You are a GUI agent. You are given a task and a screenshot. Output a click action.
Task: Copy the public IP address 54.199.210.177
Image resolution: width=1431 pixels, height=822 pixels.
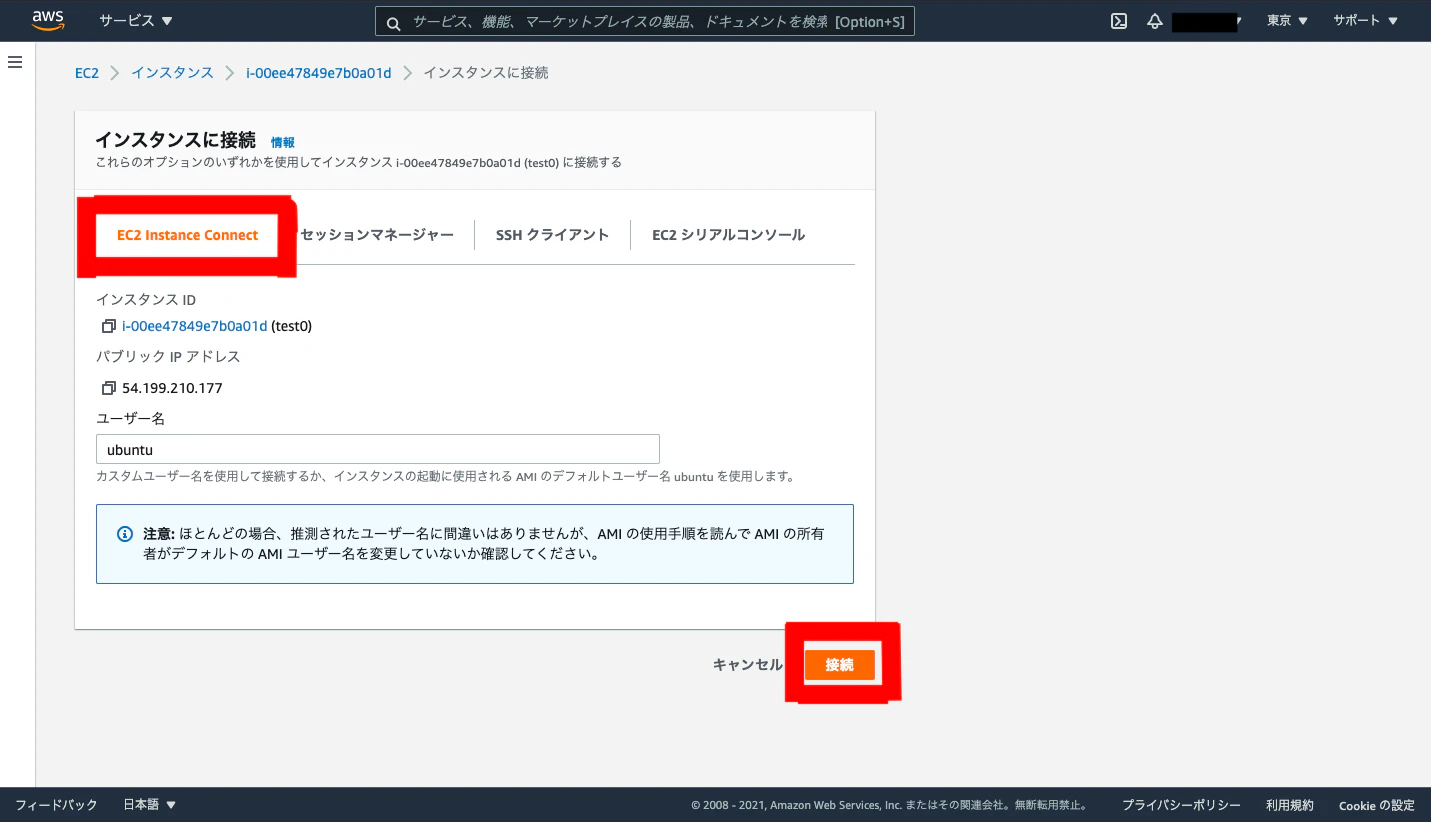click(109, 388)
